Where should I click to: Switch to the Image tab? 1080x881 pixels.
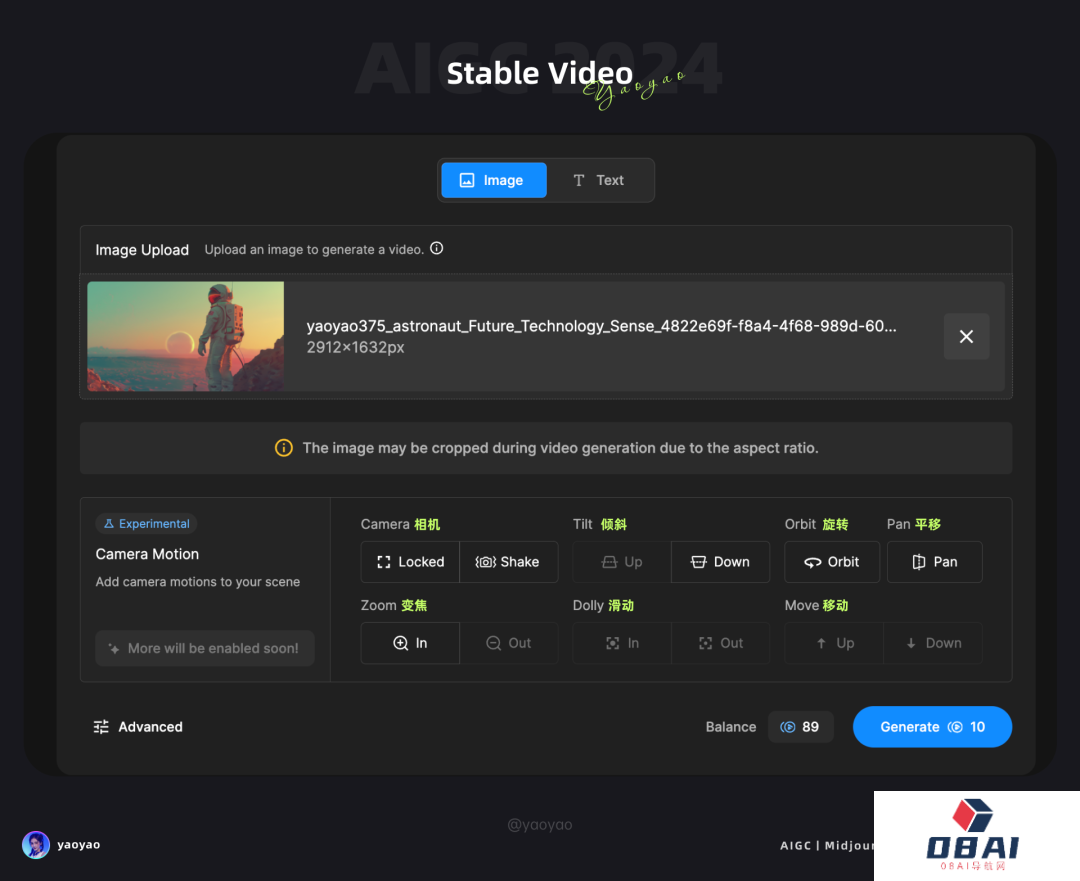[x=494, y=180]
